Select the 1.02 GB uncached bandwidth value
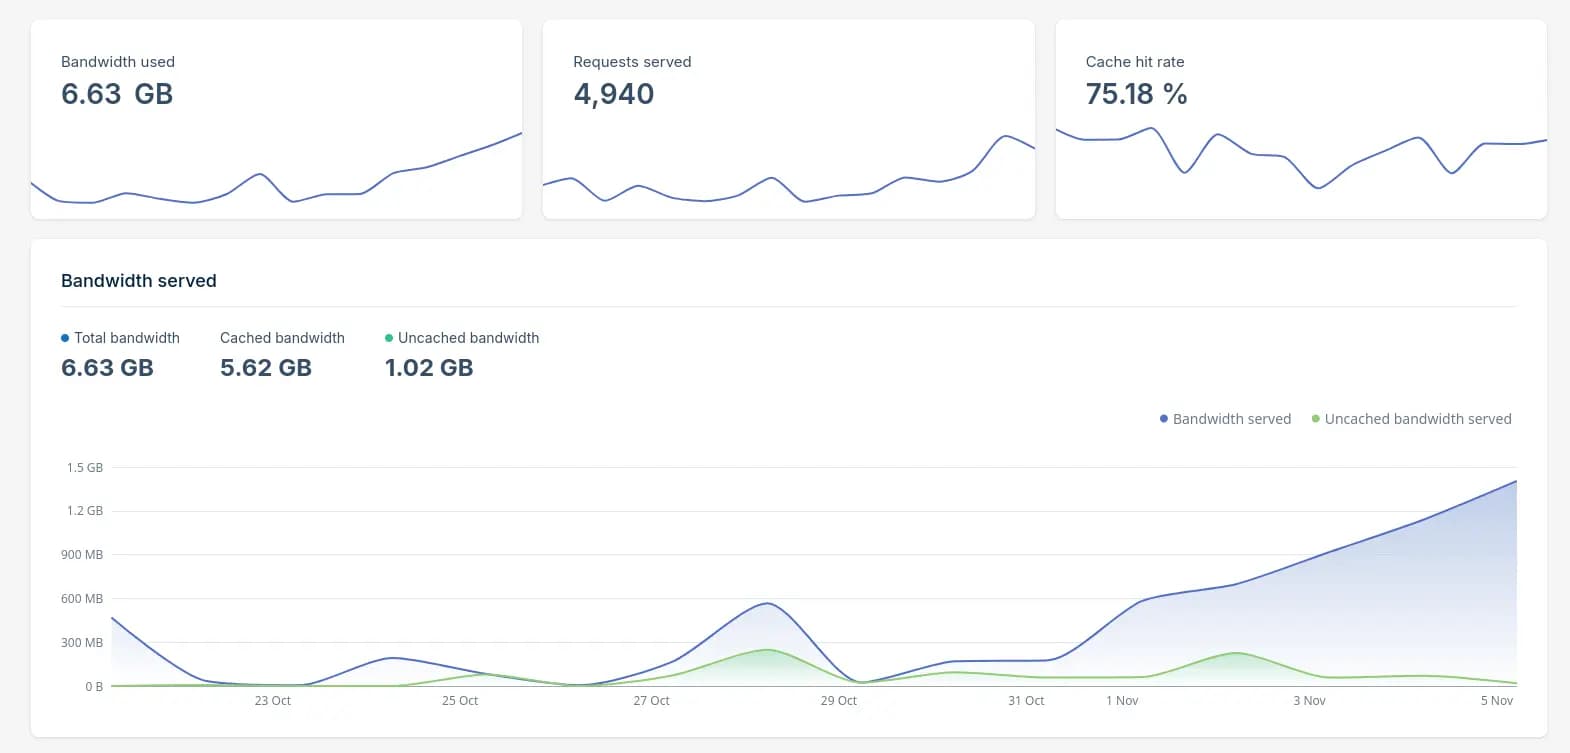This screenshot has height=753, width=1570. (x=429, y=368)
